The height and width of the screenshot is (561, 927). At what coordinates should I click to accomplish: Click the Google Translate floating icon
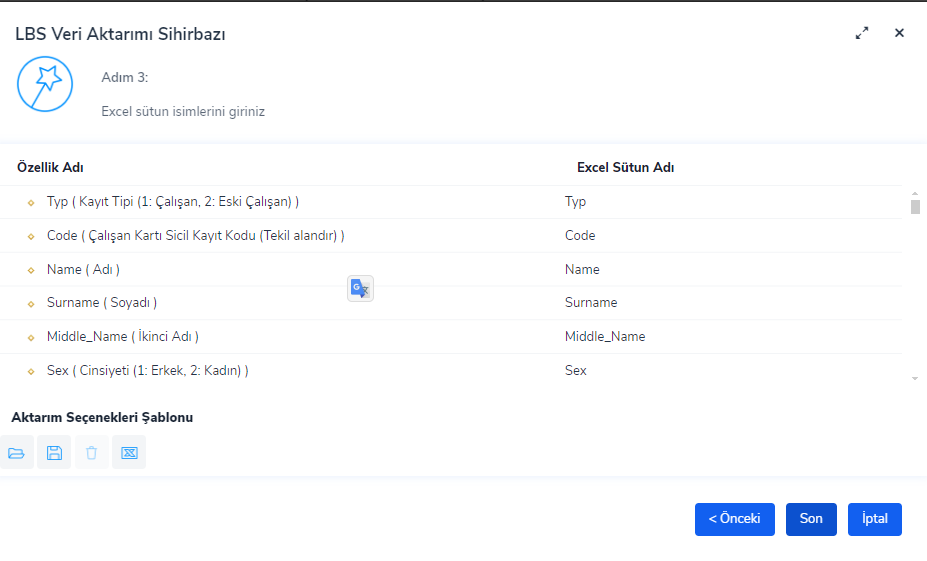pos(360,289)
